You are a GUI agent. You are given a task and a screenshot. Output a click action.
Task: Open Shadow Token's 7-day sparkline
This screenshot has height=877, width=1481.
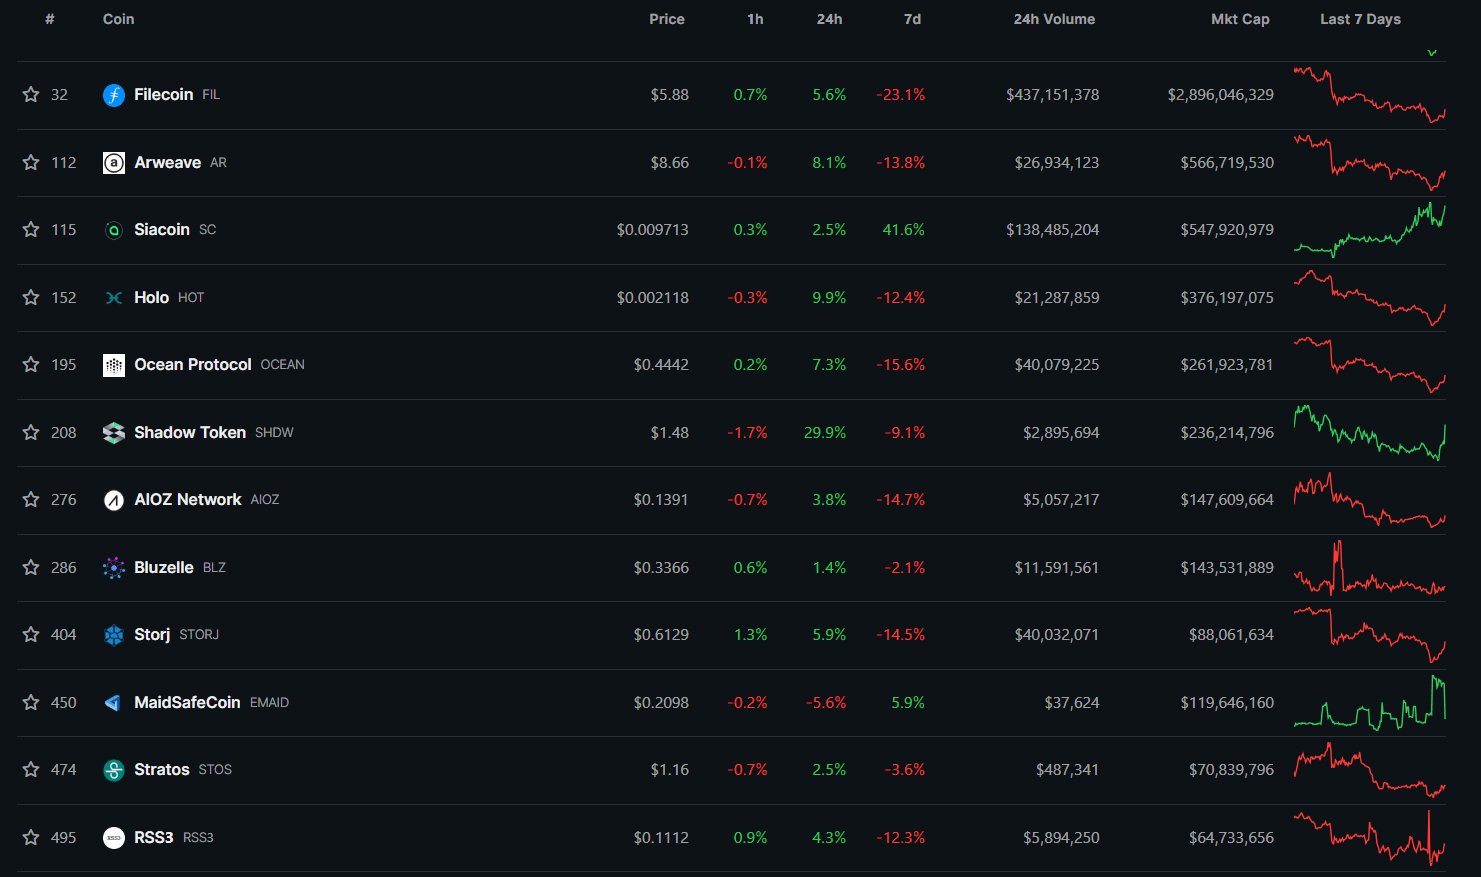[1370, 432]
